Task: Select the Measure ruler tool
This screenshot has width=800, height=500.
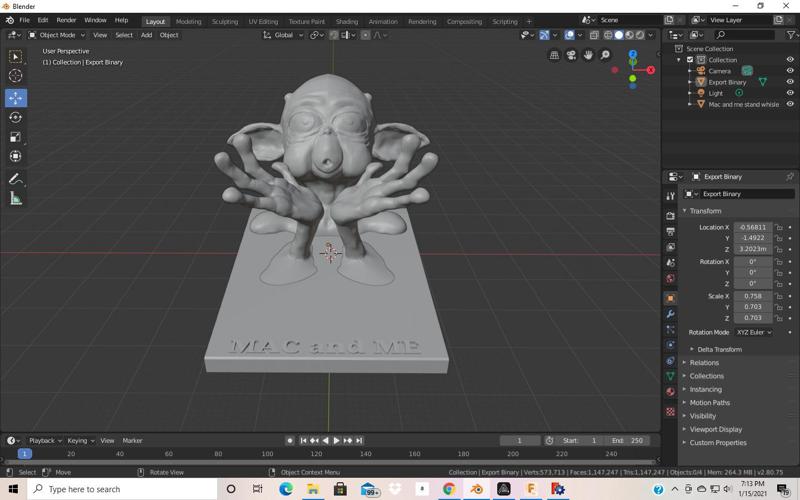Action: [x=15, y=199]
